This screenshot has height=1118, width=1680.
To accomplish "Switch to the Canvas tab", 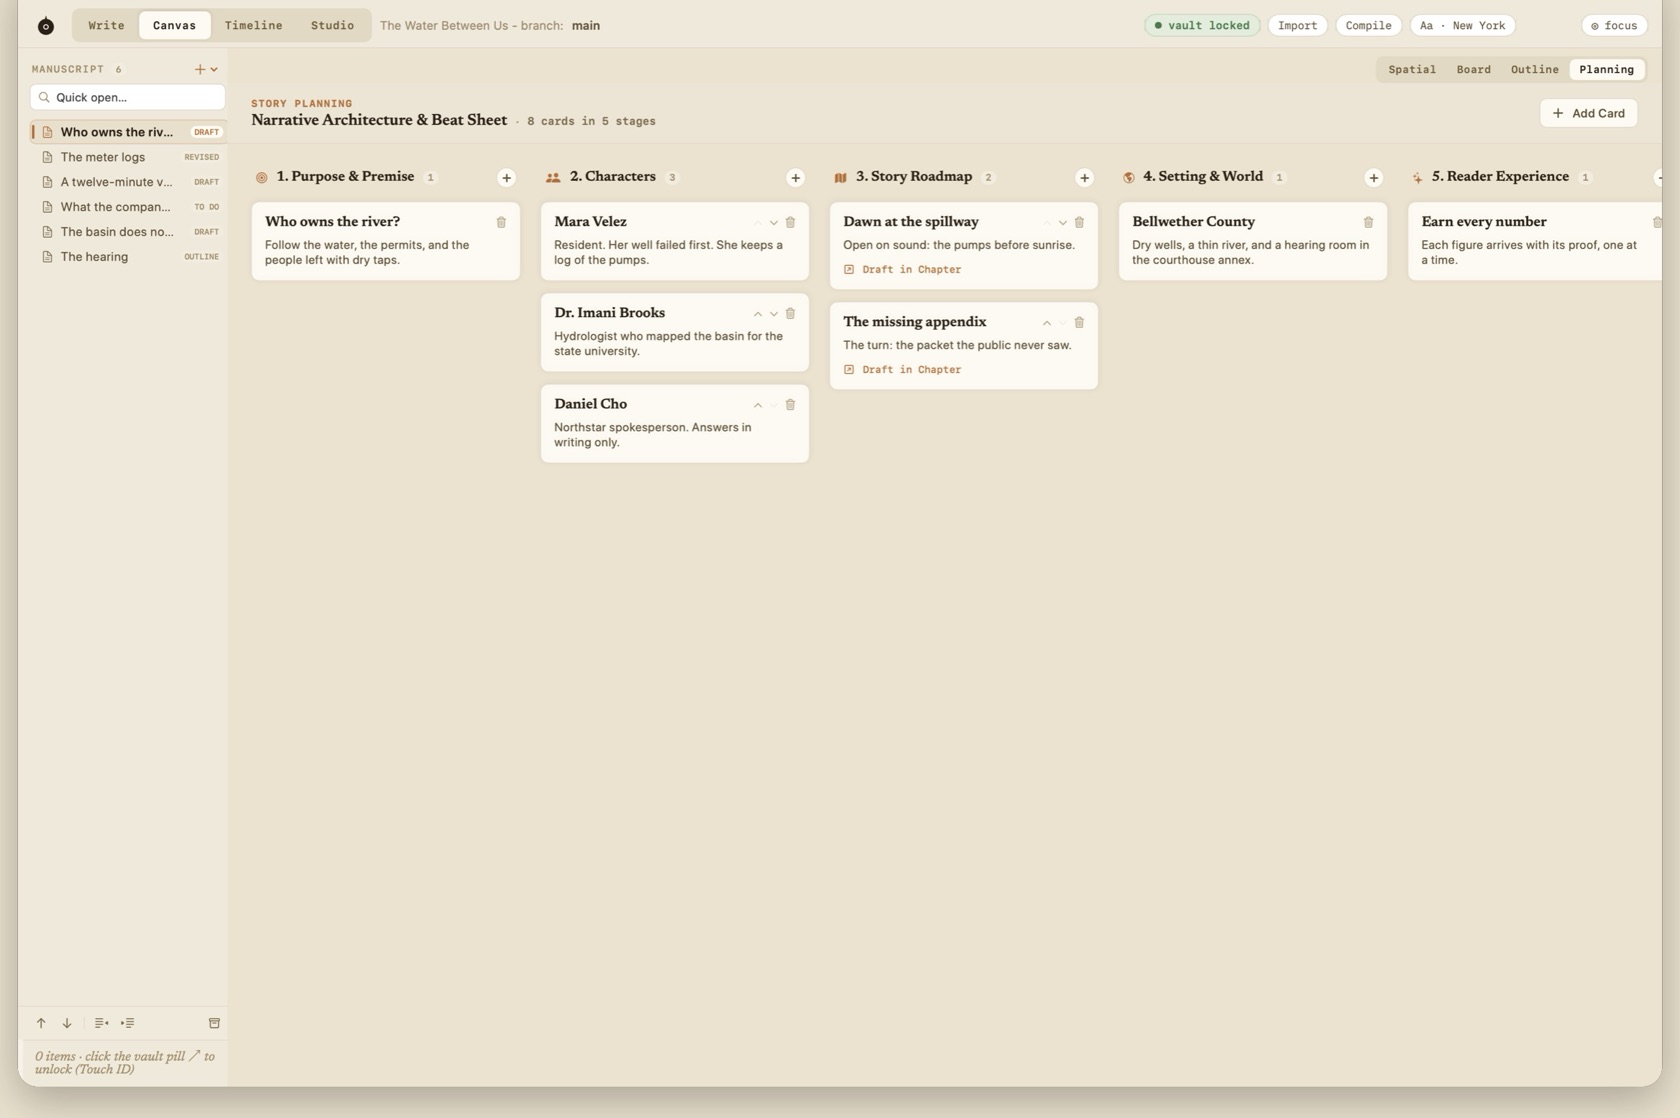I will click(174, 25).
